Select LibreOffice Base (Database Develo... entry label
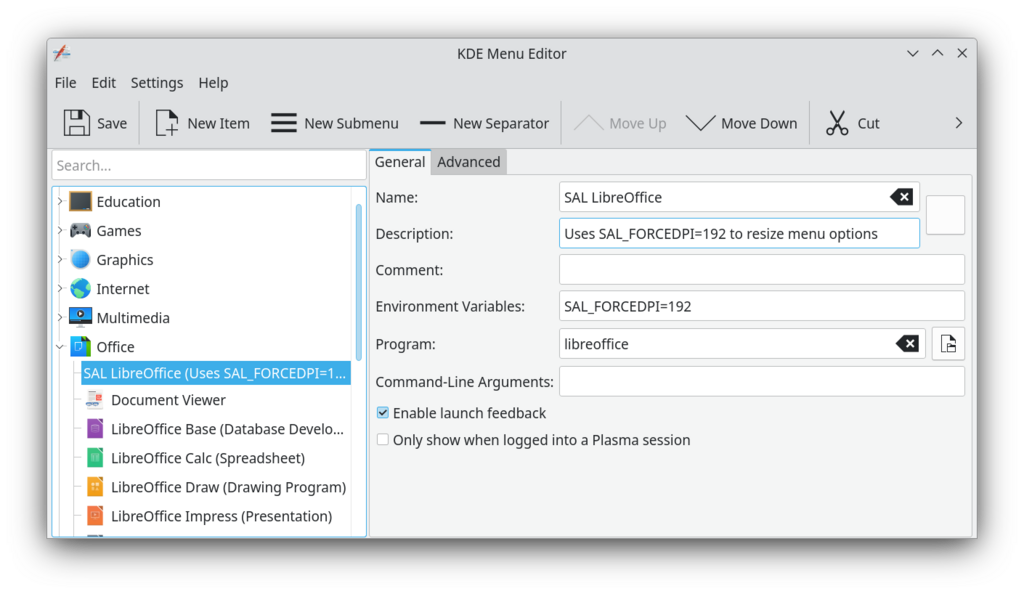The height and width of the screenshot is (594, 1024). (227, 429)
